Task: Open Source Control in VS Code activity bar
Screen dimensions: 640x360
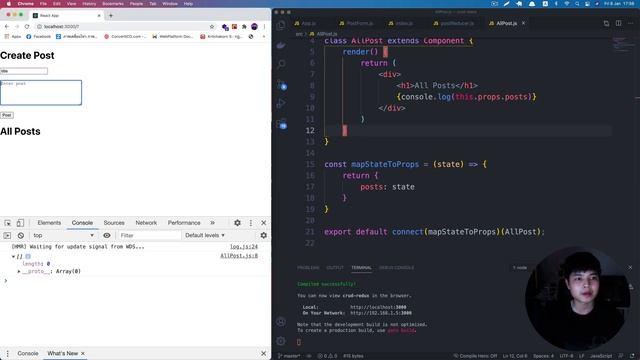Action: tap(281, 84)
